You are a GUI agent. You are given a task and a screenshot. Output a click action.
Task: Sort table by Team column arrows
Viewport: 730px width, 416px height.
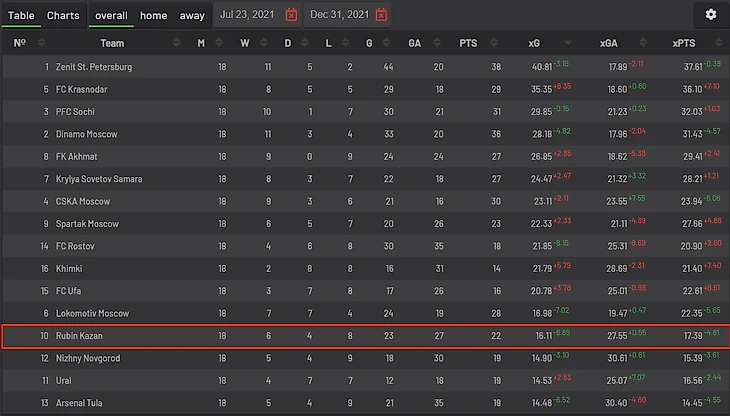point(177,43)
